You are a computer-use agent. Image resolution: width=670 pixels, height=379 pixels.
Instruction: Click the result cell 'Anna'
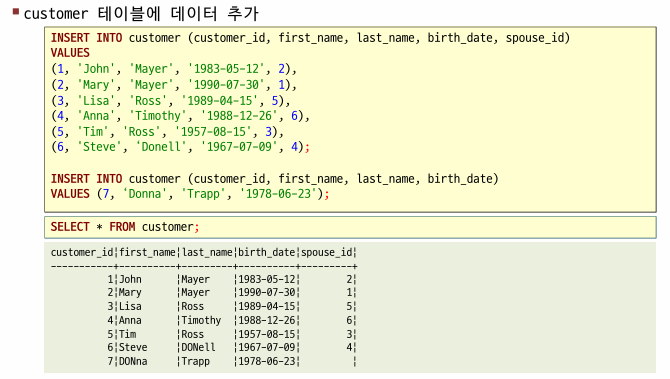(x=130, y=320)
